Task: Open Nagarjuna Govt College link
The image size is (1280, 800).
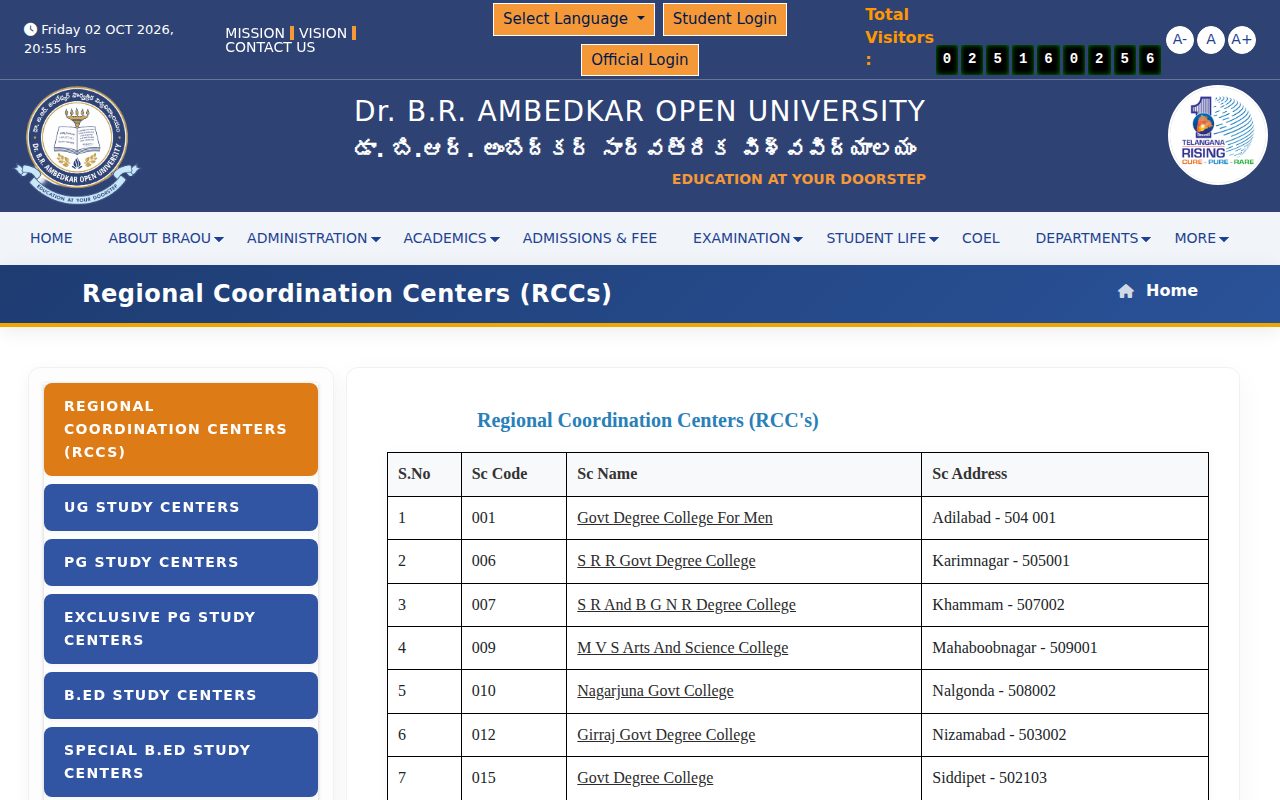Action: click(x=655, y=691)
